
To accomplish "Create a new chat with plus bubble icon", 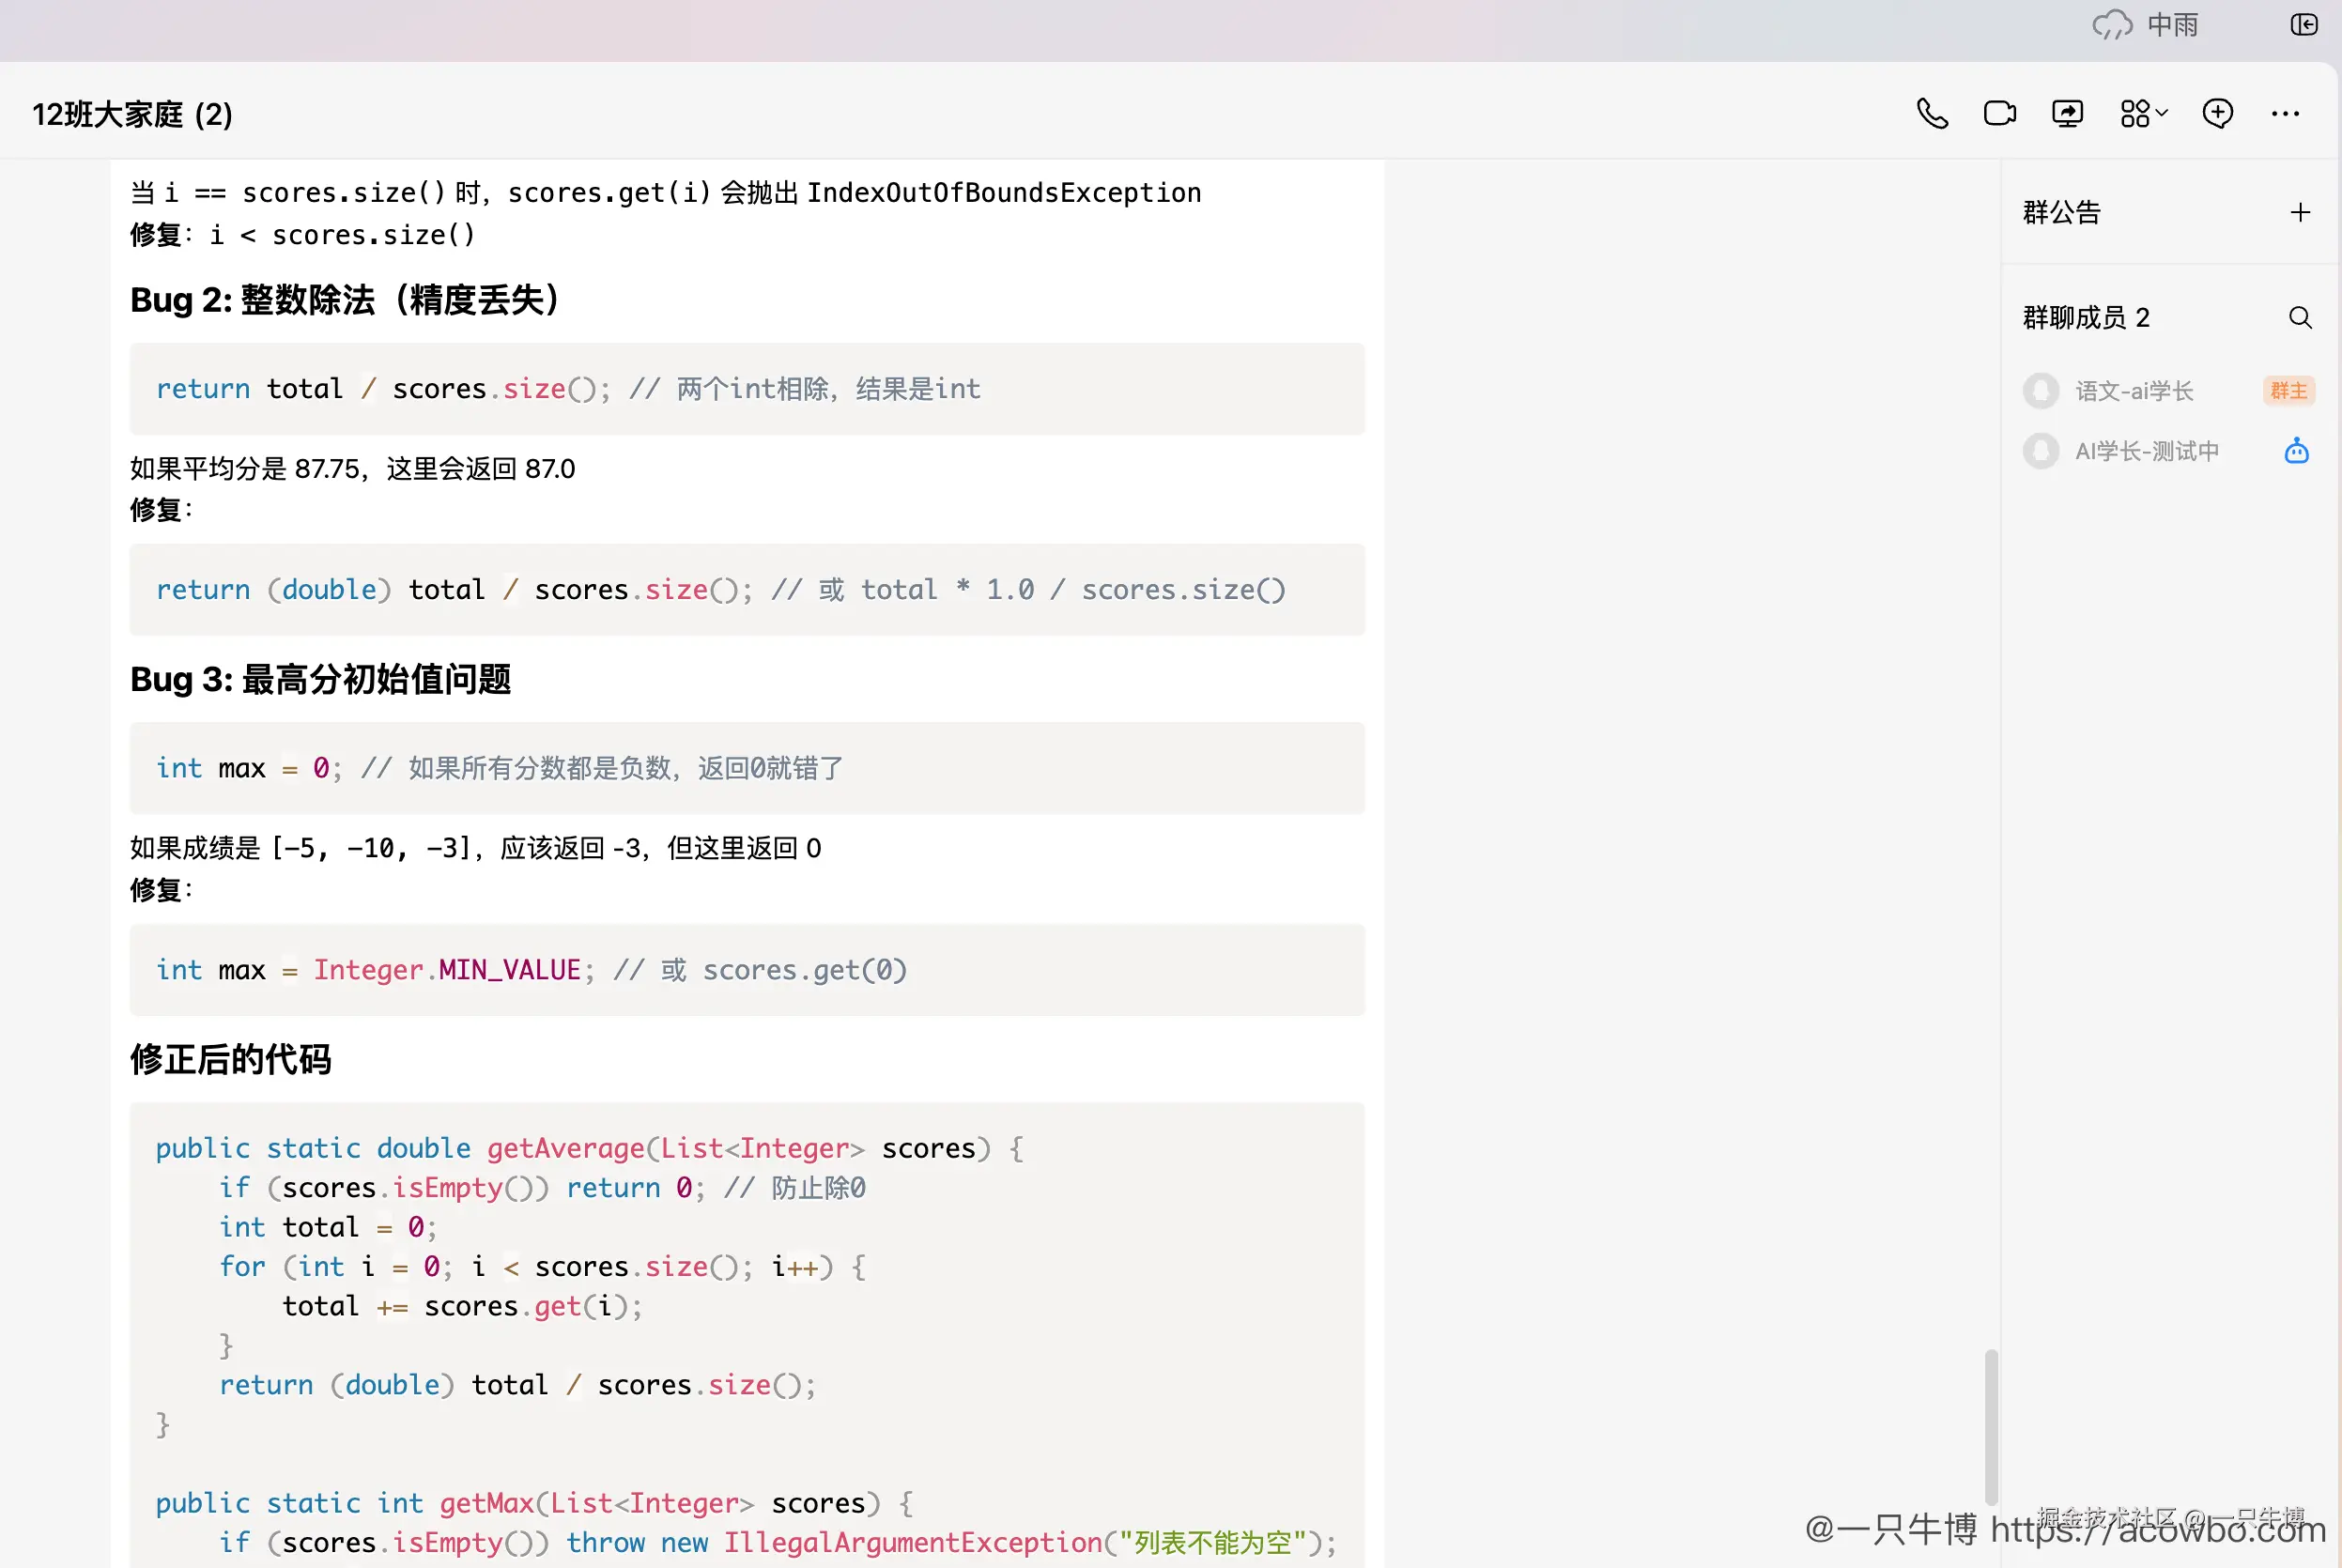I will coord(2219,113).
